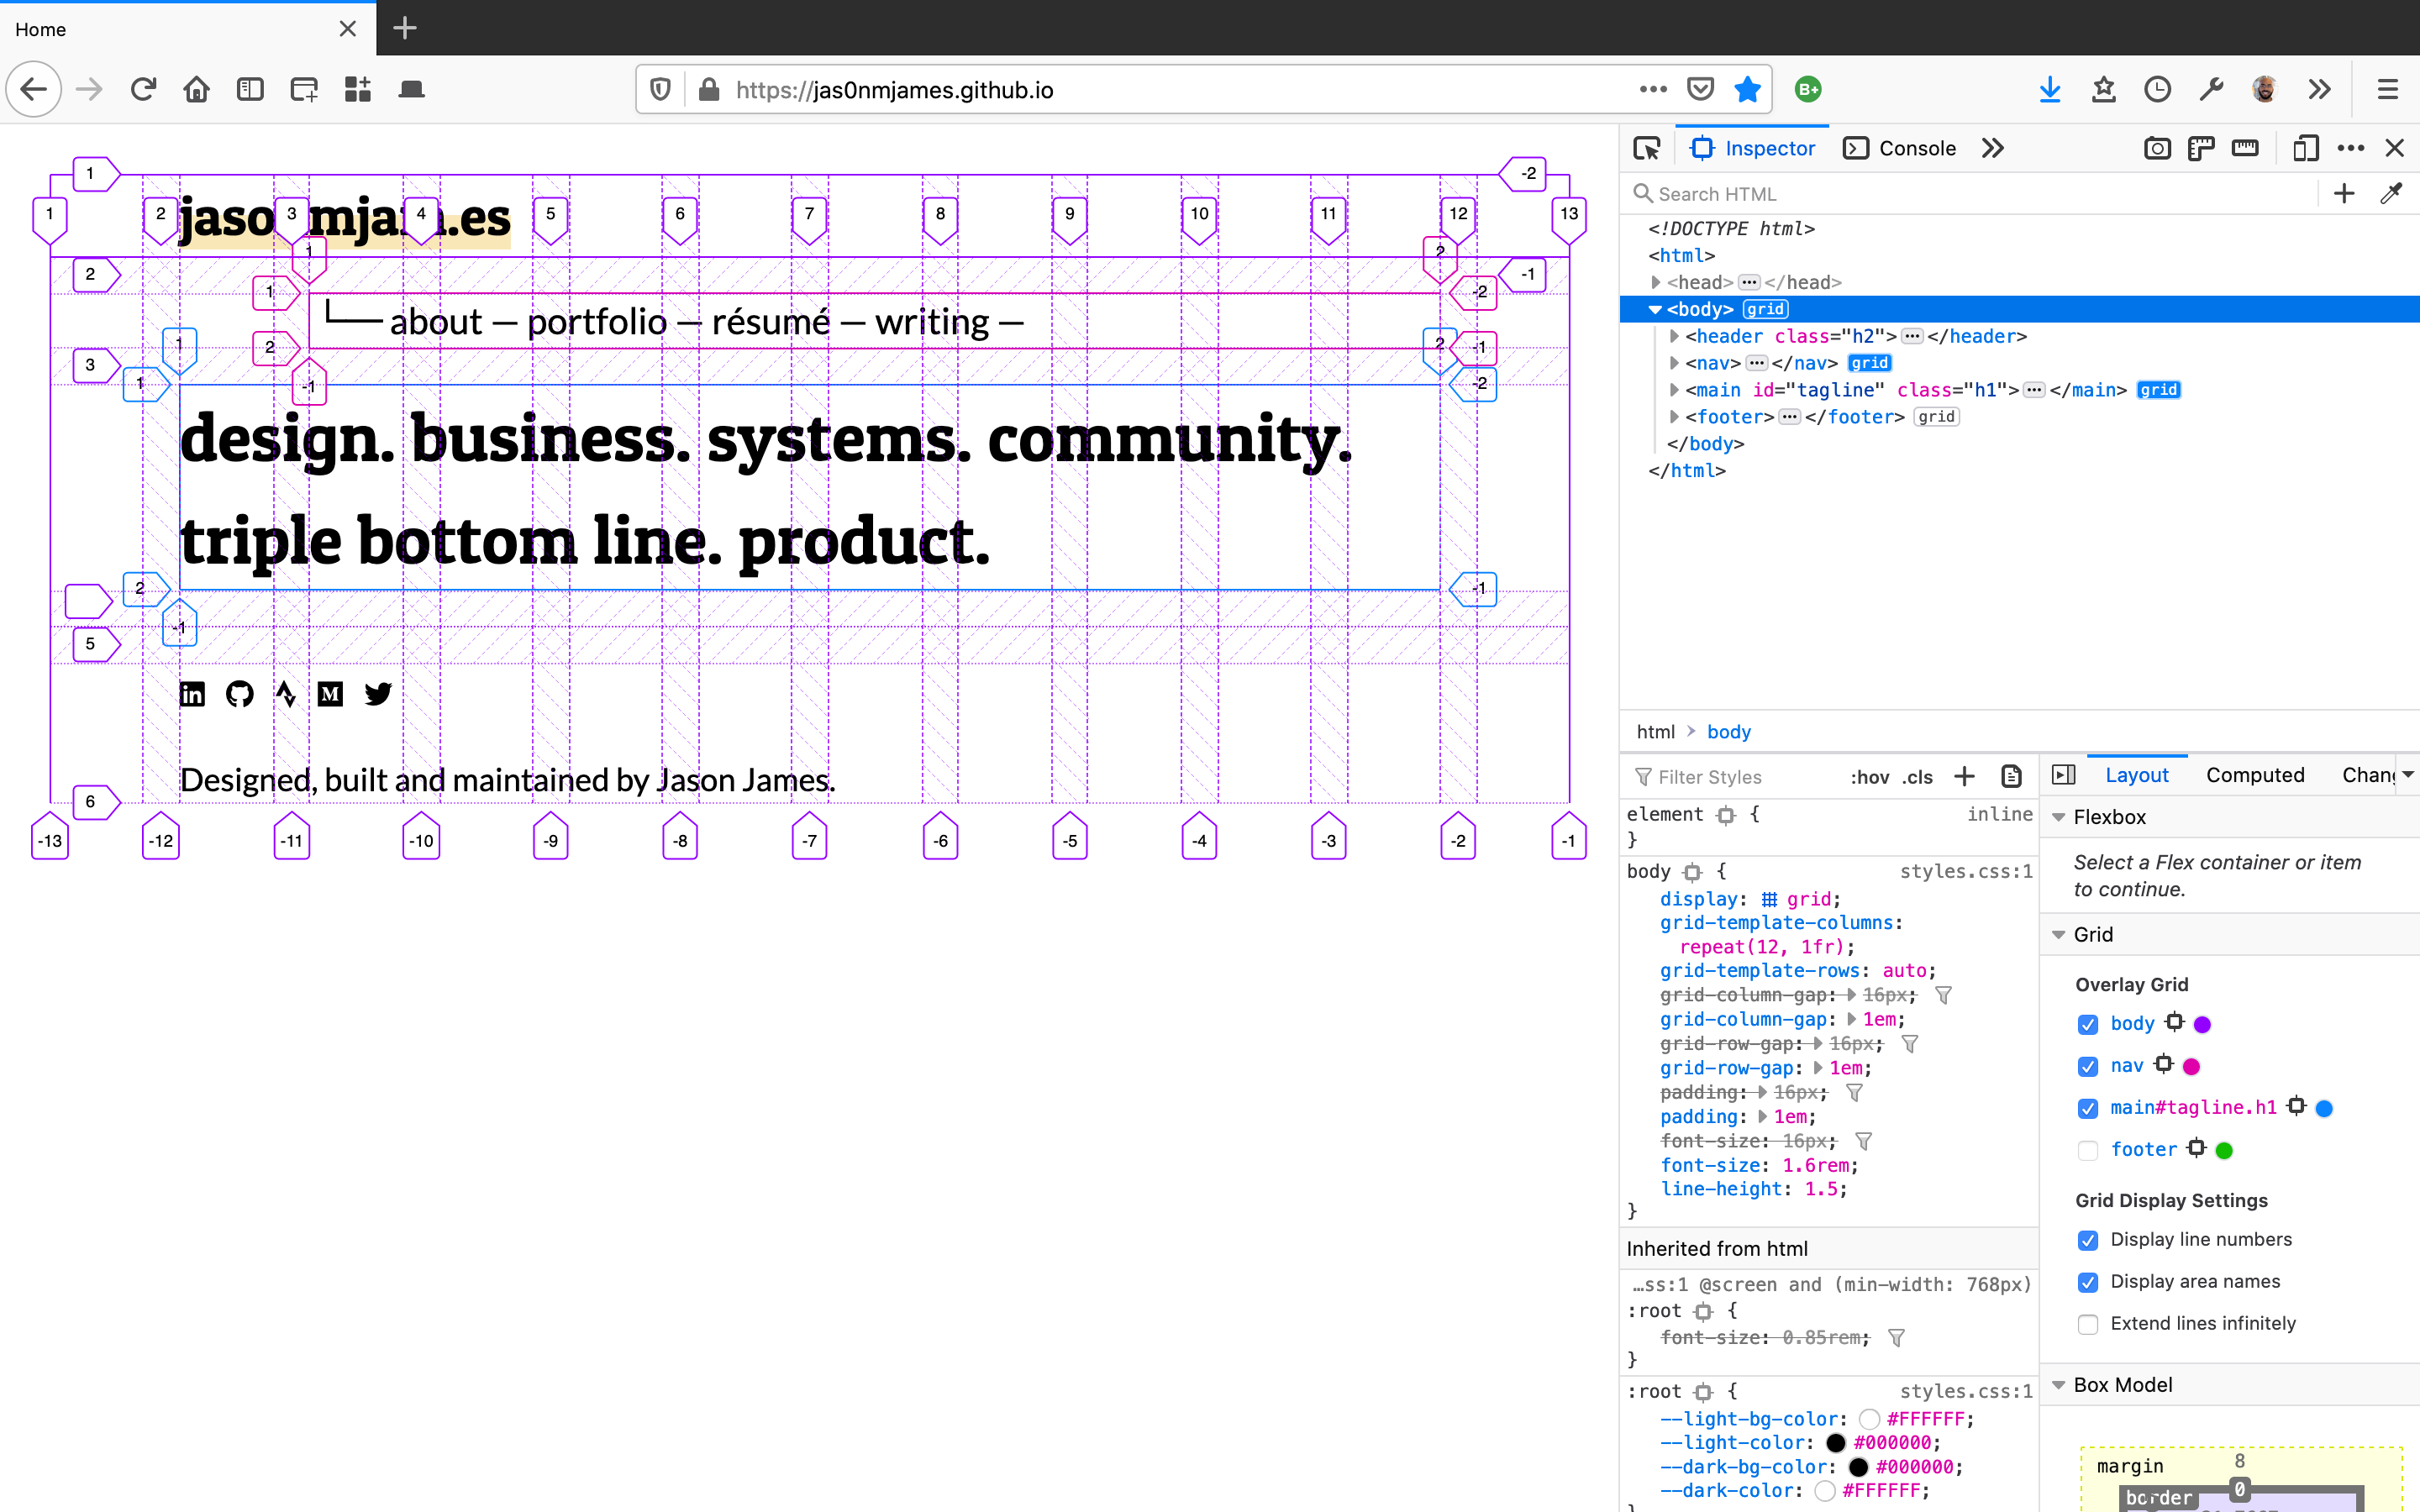Open the Computed tab
The height and width of the screenshot is (1512, 2420).
click(2254, 775)
